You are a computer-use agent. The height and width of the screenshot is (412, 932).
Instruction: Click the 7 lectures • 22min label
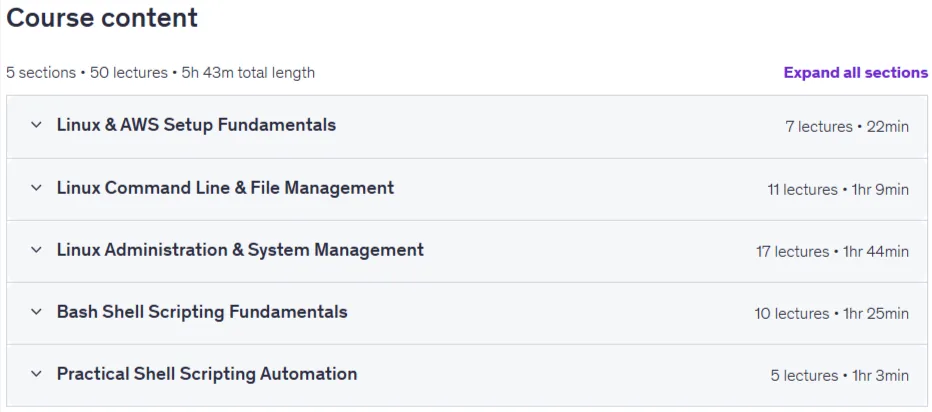tap(847, 127)
